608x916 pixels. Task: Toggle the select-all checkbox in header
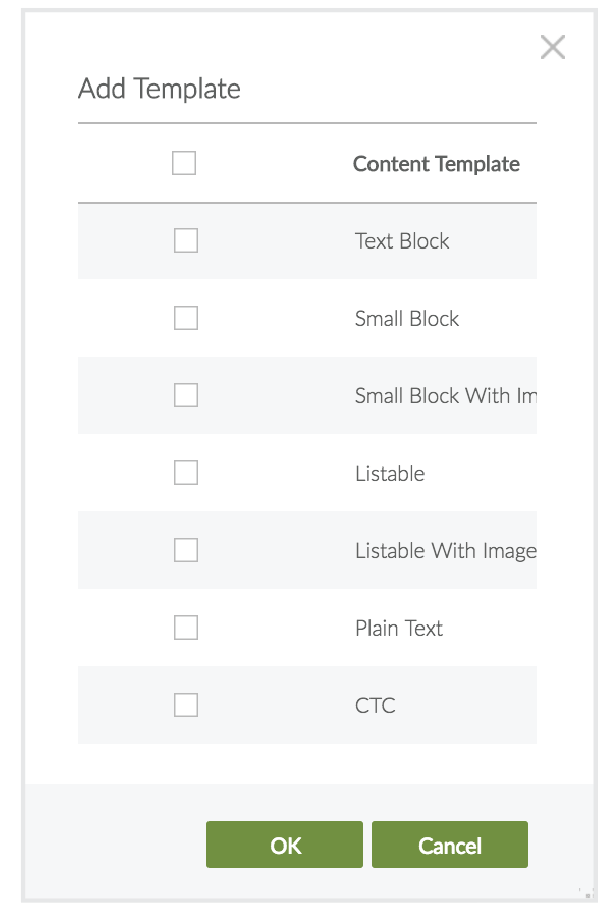[184, 163]
